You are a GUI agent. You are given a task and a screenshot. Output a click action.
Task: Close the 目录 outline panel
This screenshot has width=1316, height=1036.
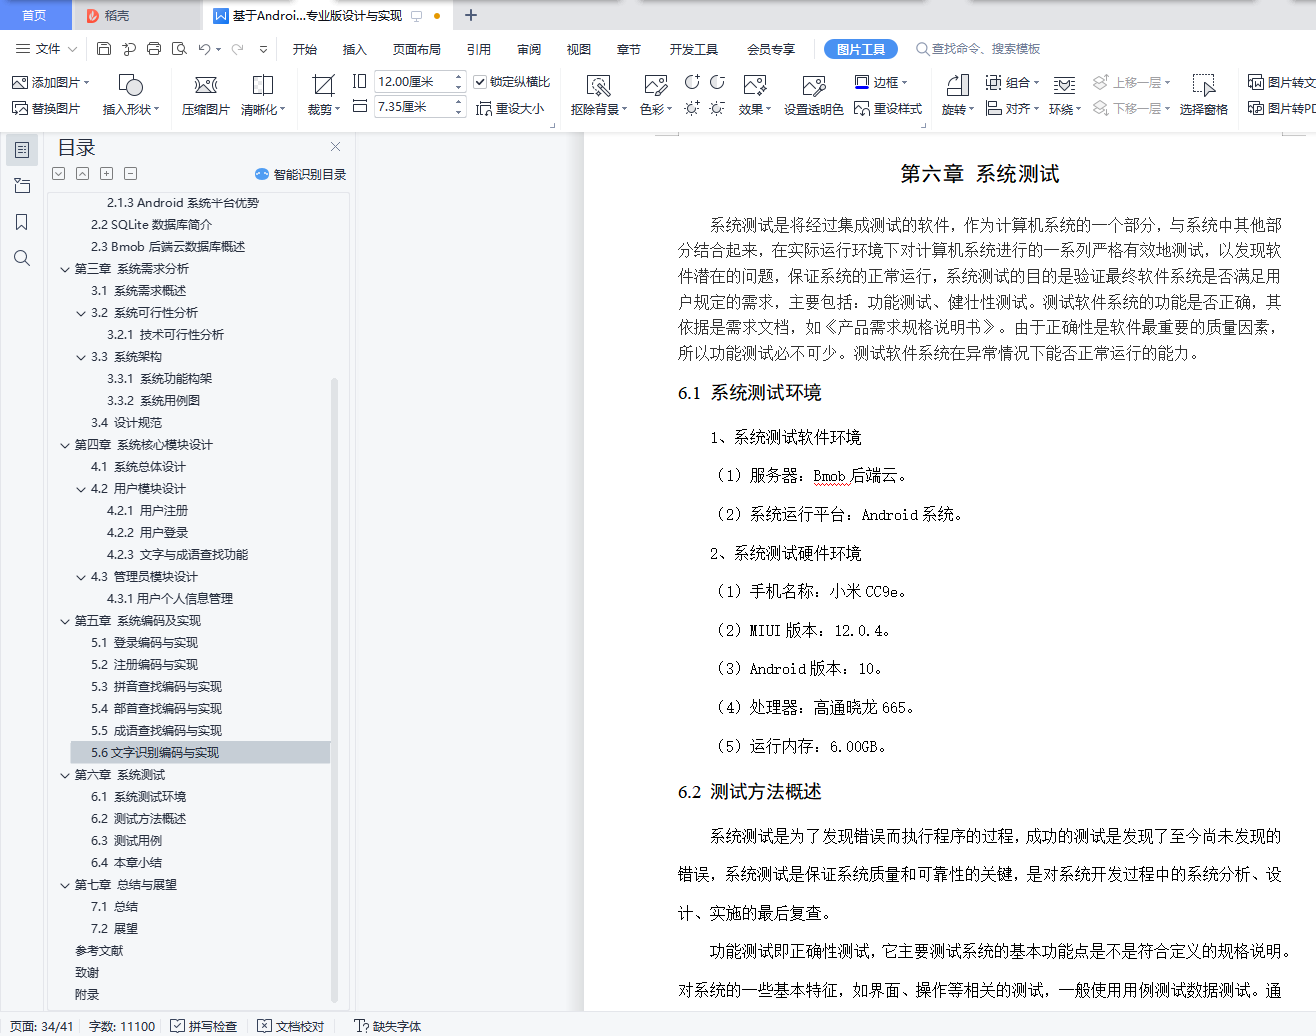point(336,147)
